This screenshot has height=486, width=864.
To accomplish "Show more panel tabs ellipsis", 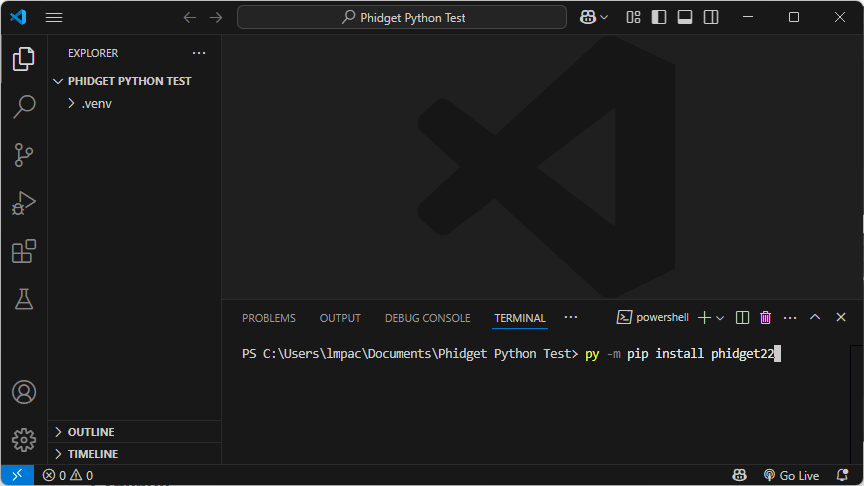I will (x=571, y=317).
